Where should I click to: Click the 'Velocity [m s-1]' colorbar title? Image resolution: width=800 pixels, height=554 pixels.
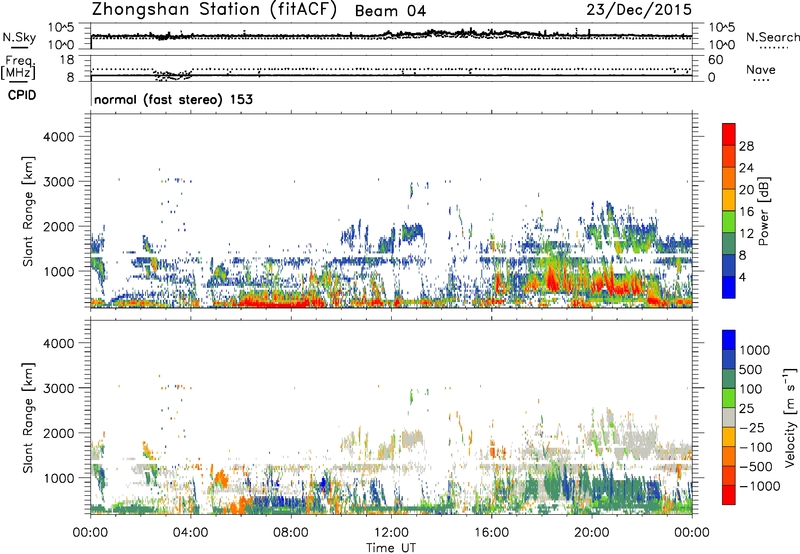(x=790, y=417)
